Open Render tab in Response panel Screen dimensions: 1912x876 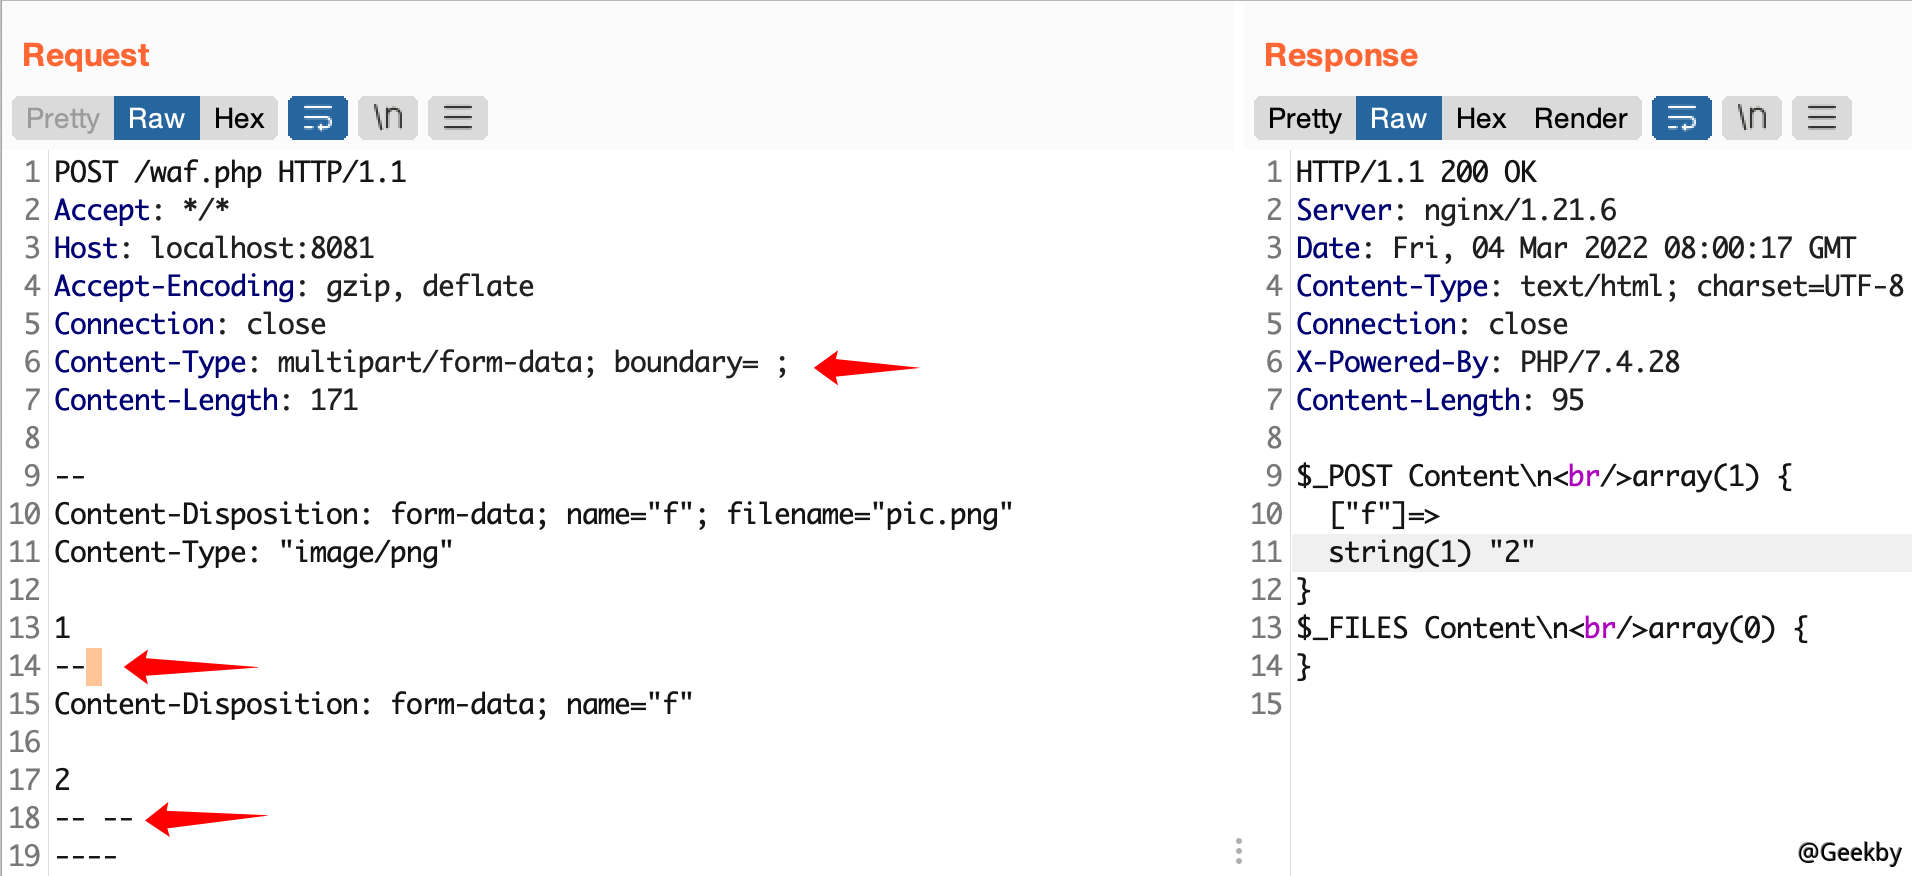pyautogui.click(x=1580, y=118)
